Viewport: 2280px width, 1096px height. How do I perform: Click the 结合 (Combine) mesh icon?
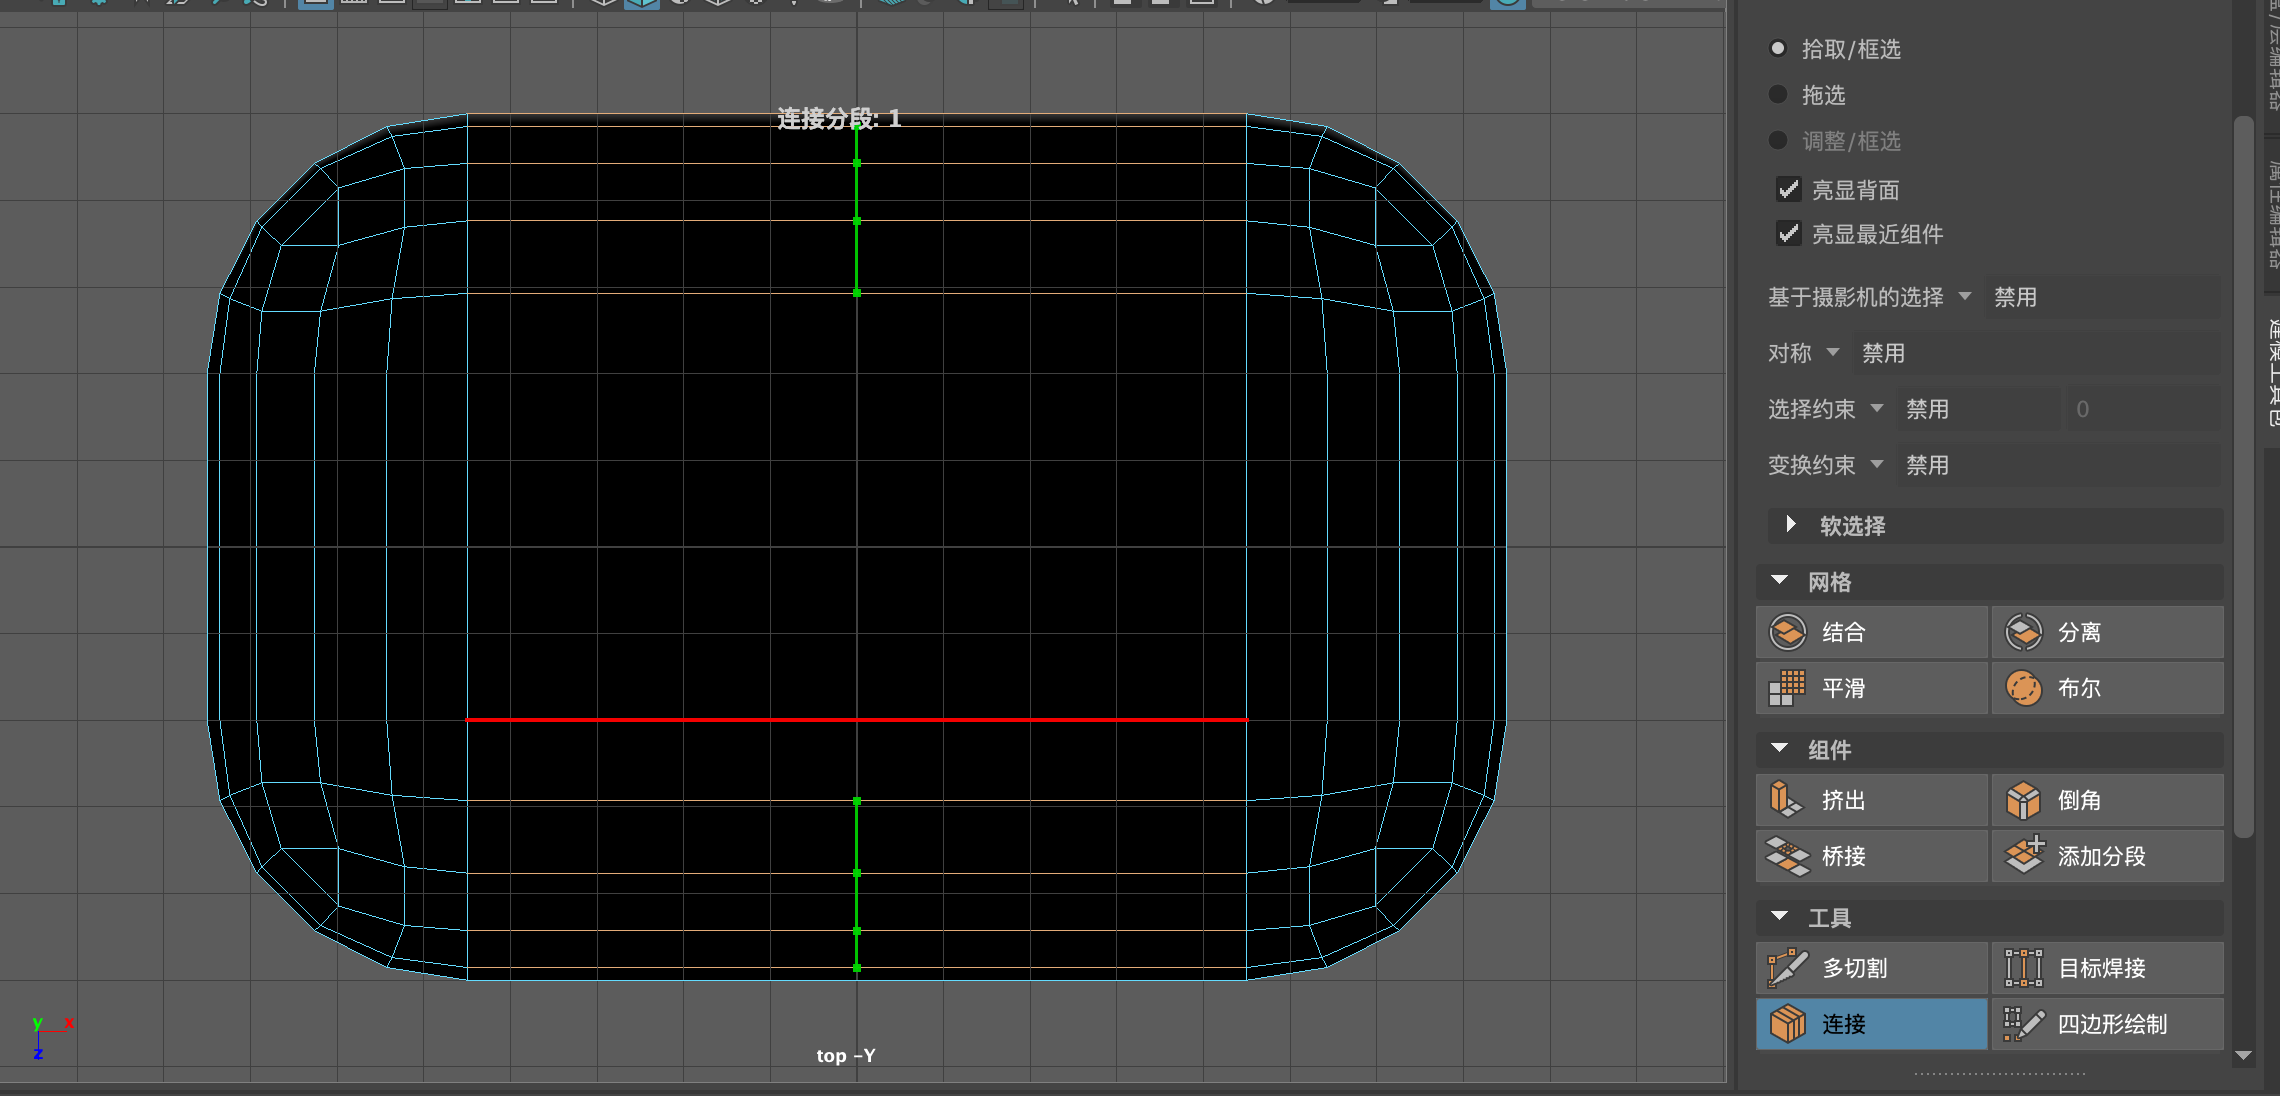[x=1788, y=632]
